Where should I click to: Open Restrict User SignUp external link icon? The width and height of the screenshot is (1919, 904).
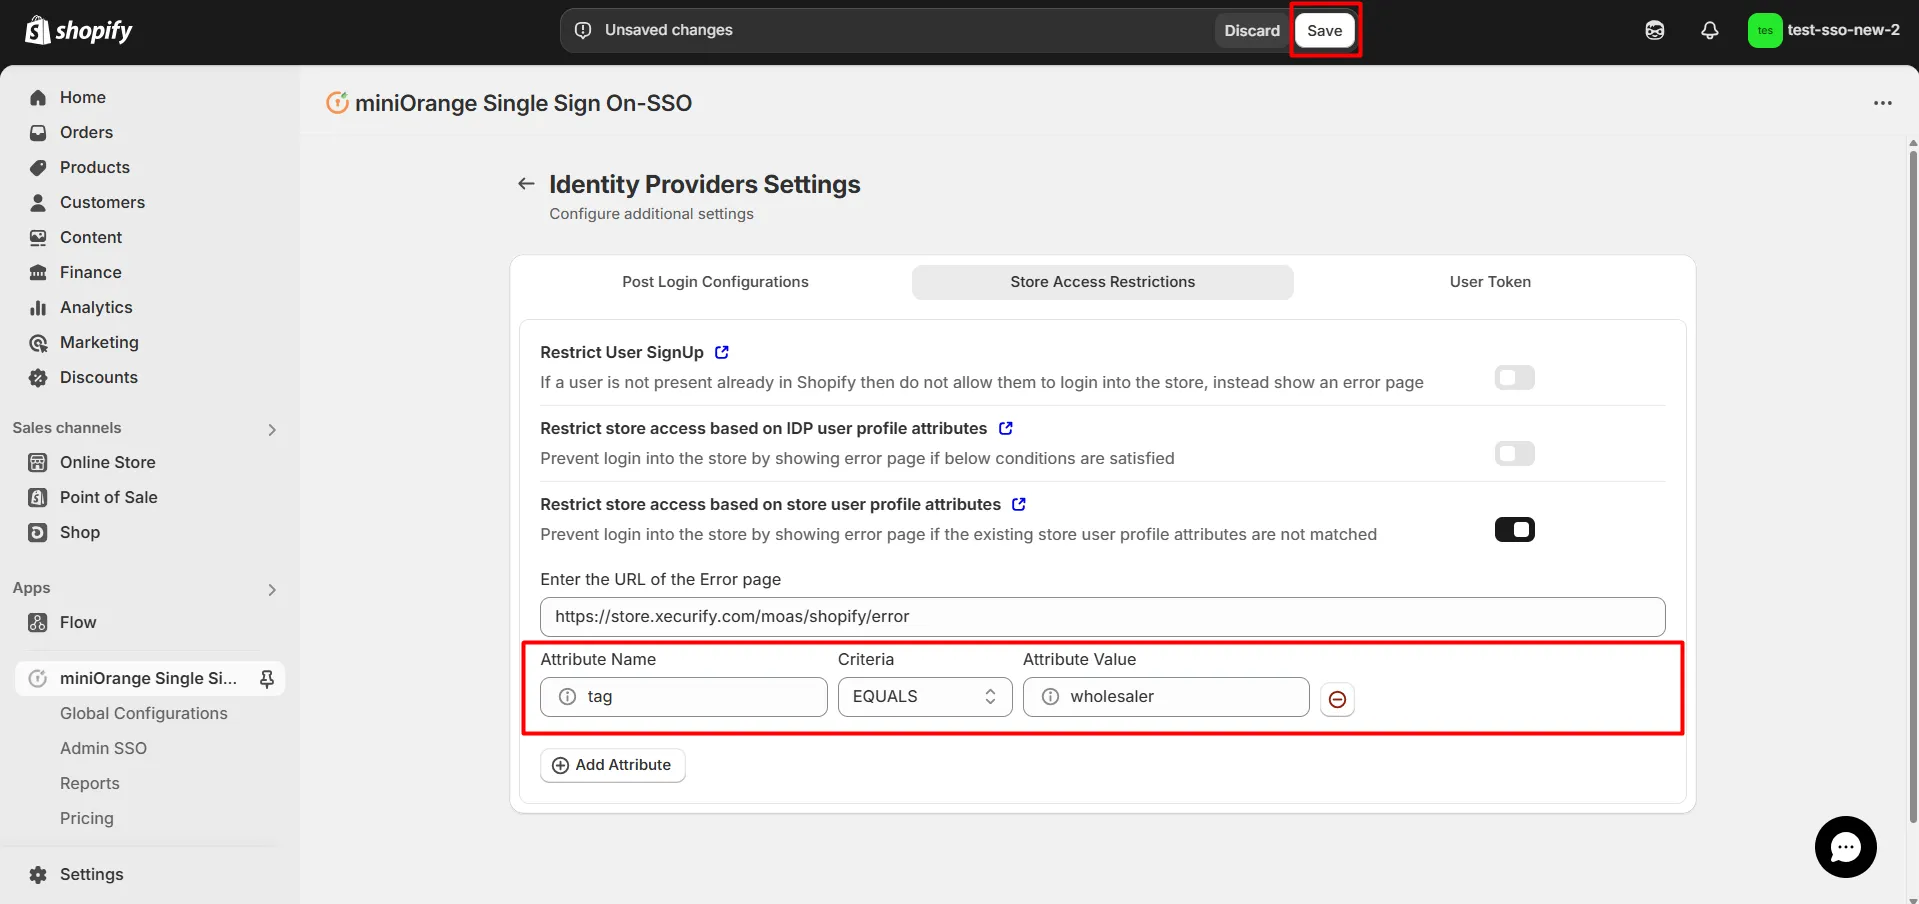coord(722,352)
